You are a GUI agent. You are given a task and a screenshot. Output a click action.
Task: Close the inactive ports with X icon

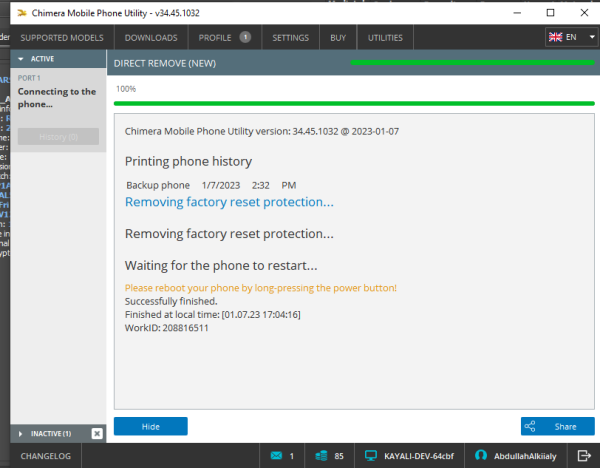point(97,433)
